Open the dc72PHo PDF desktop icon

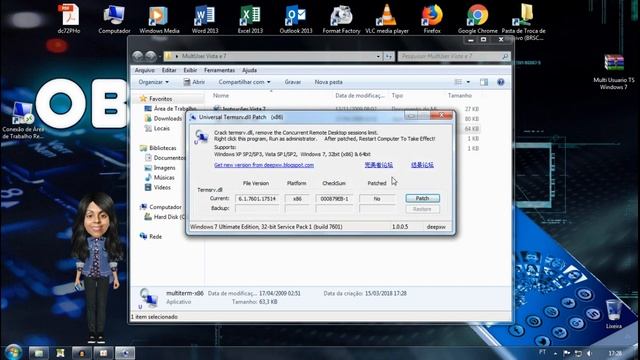[x=69, y=18]
